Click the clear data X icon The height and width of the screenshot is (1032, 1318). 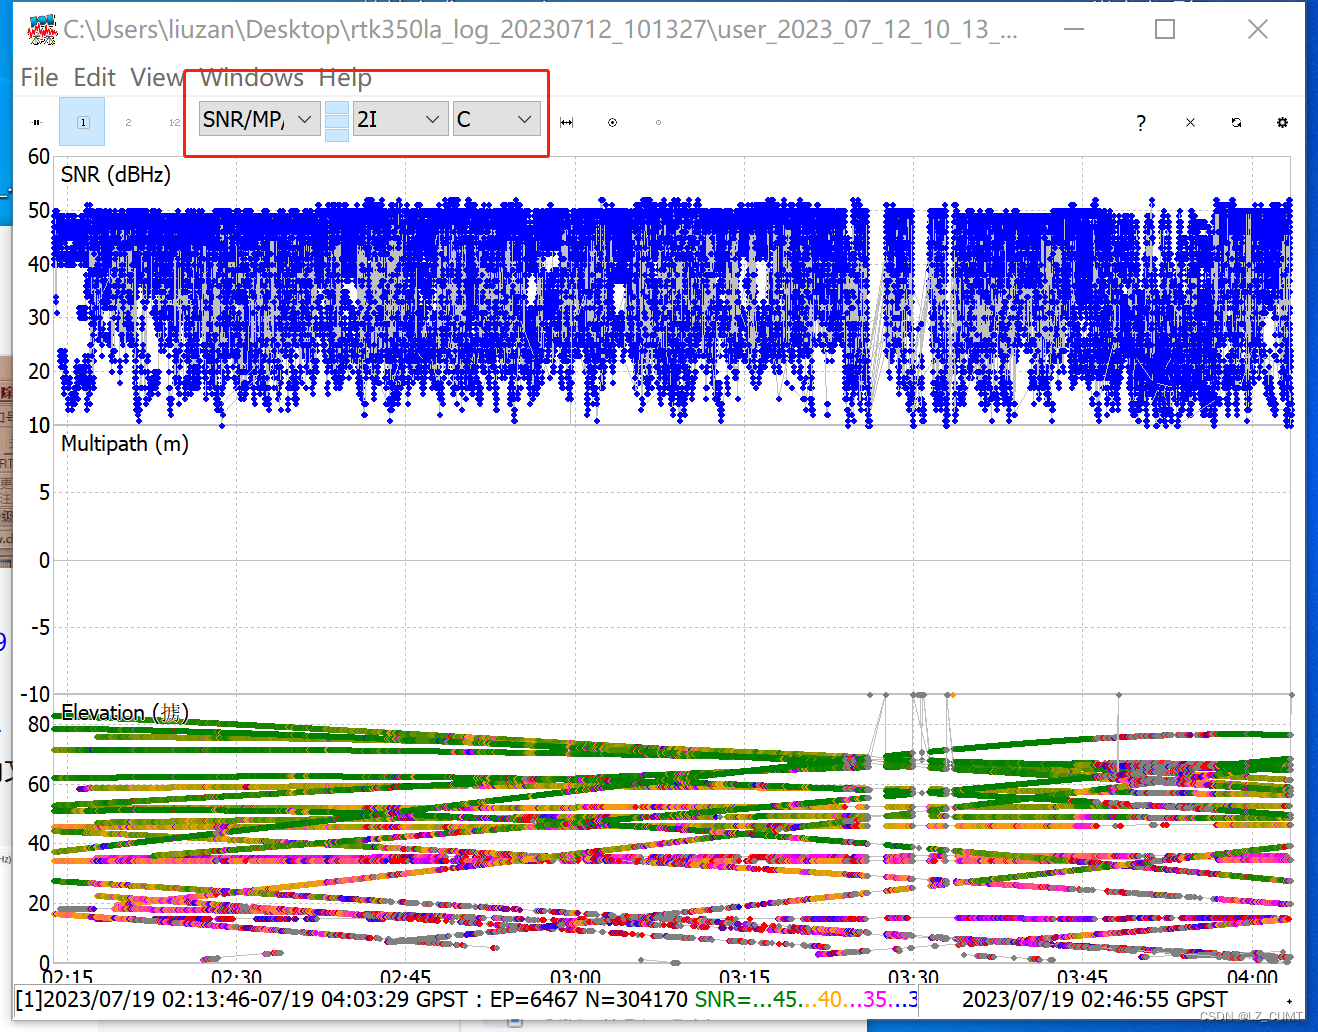point(1190,122)
